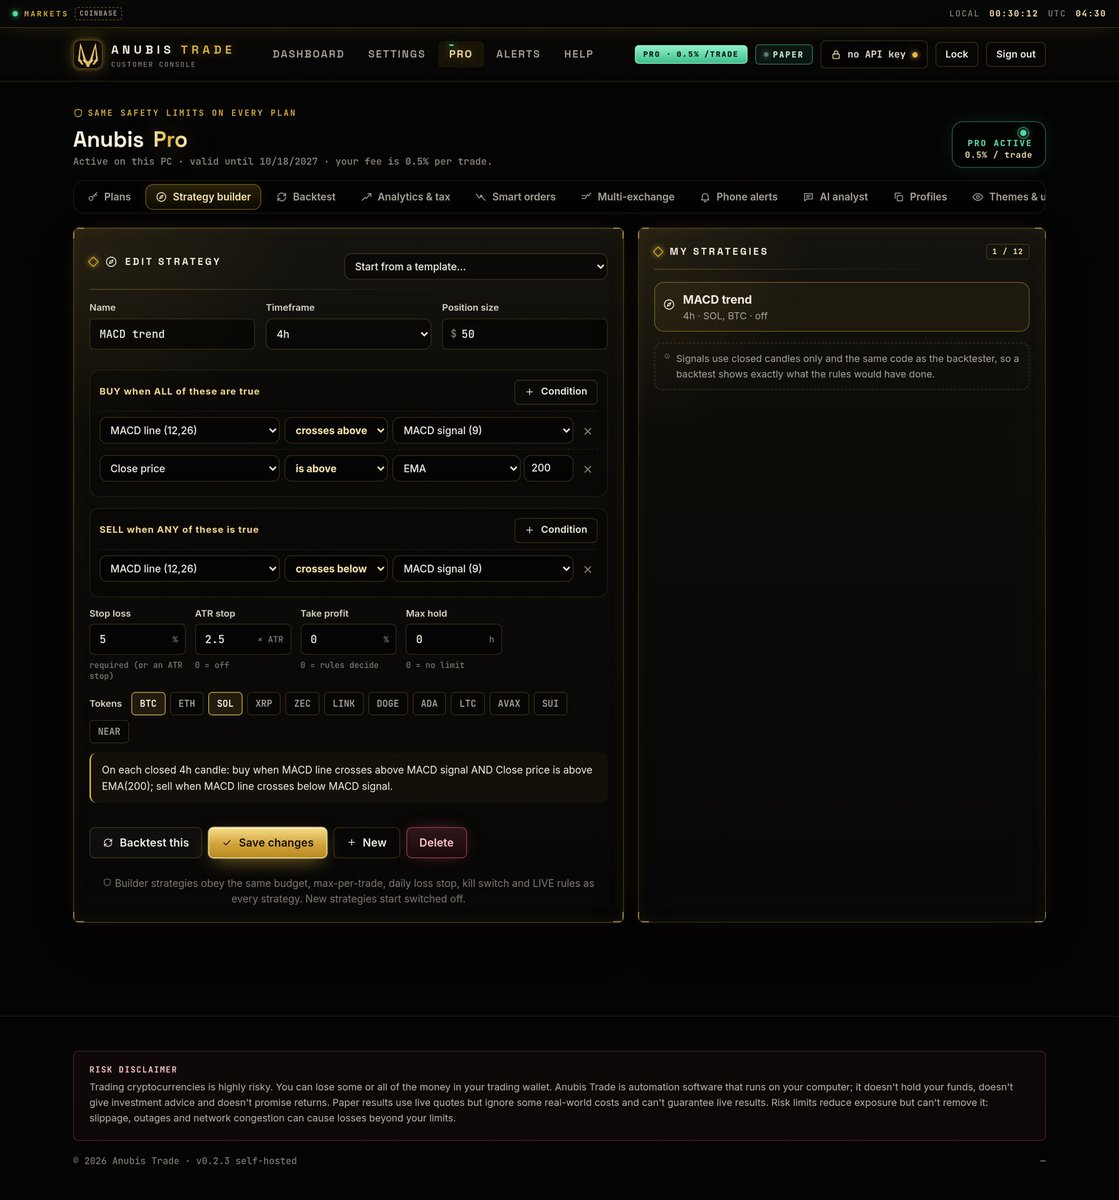Click the Position size input field
1119x1200 pixels.
click(x=525, y=334)
